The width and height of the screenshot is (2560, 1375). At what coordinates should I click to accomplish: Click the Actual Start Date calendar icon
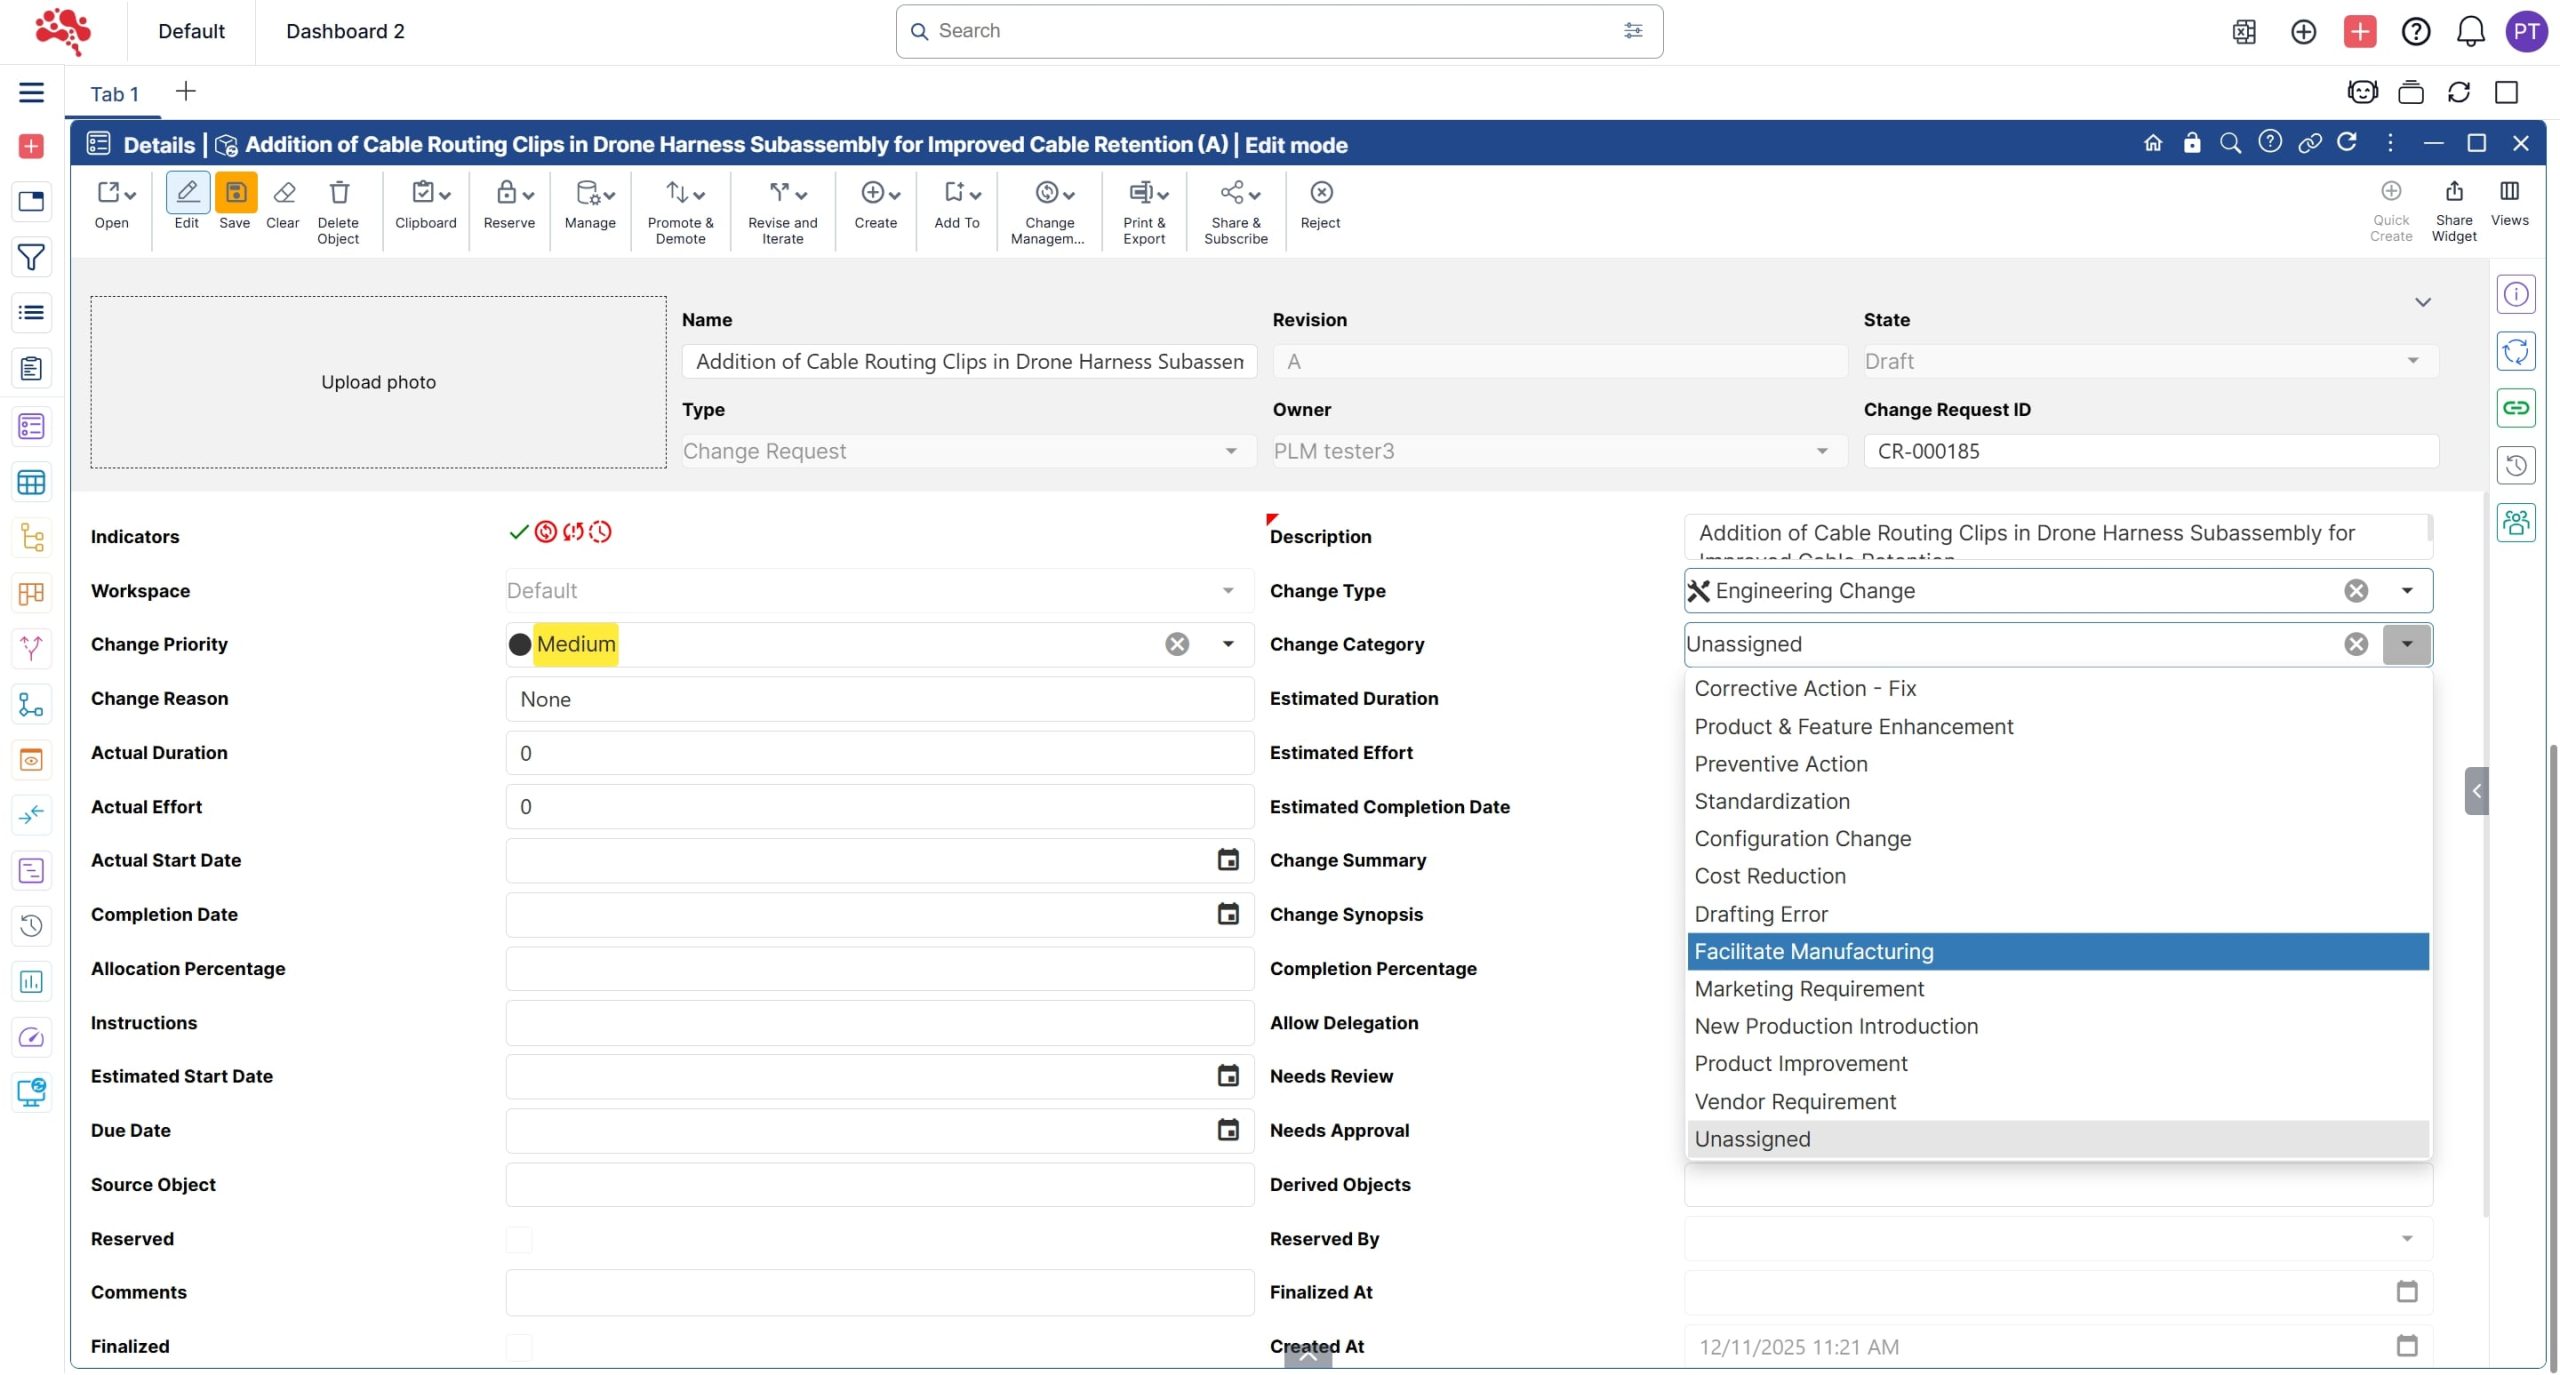[1227, 860]
